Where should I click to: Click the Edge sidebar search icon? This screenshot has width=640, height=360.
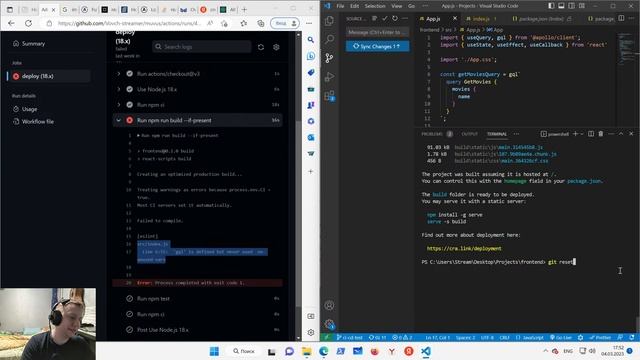[x=311, y=40]
